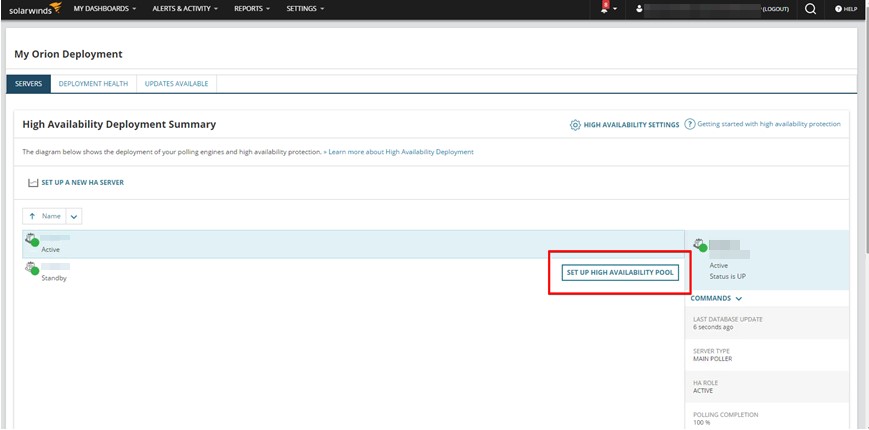
Task: Open the Alerts & Activity menu
Action: [x=183, y=9]
